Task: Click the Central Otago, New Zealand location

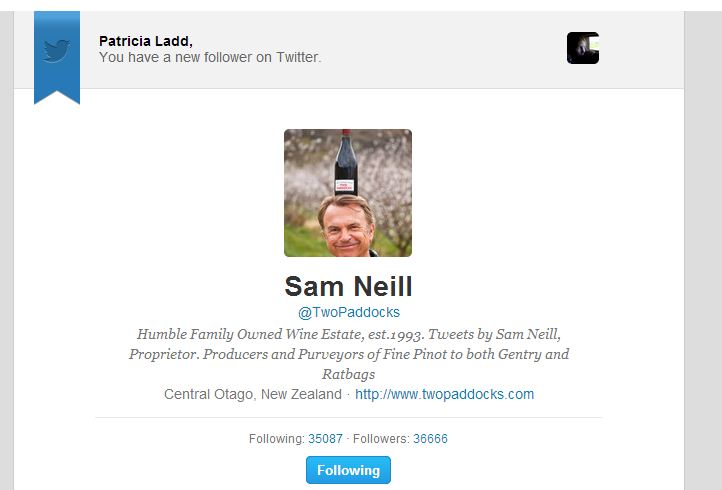Action: 253,394
